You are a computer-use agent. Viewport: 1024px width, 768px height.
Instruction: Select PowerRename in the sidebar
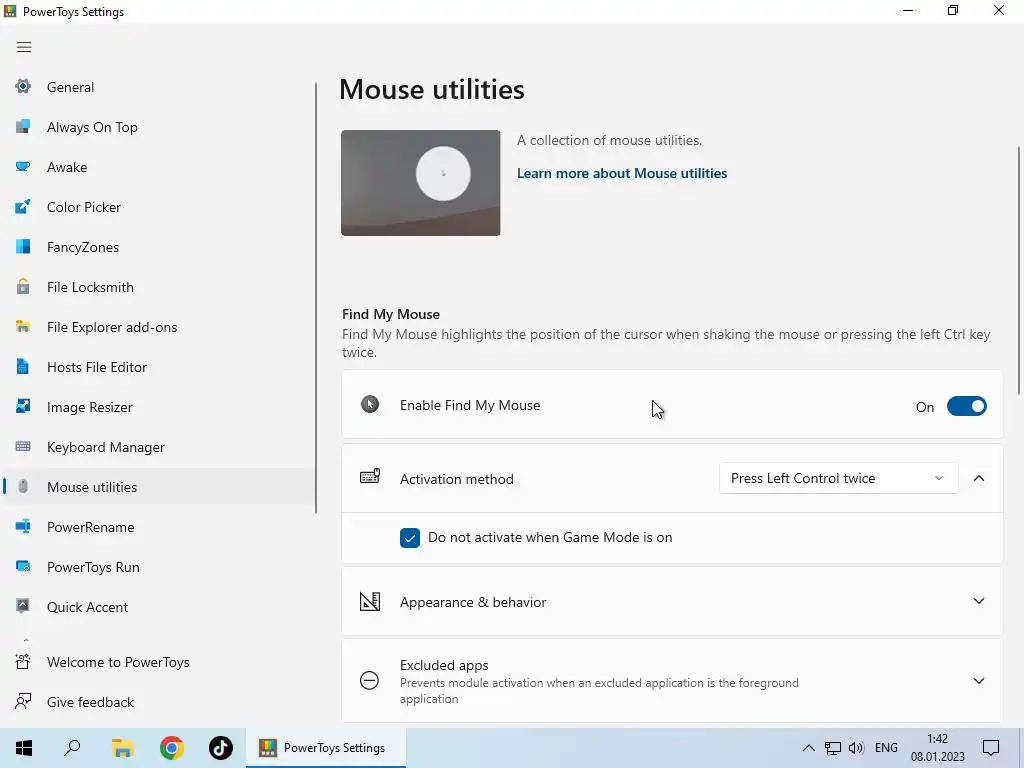pos(159,527)
